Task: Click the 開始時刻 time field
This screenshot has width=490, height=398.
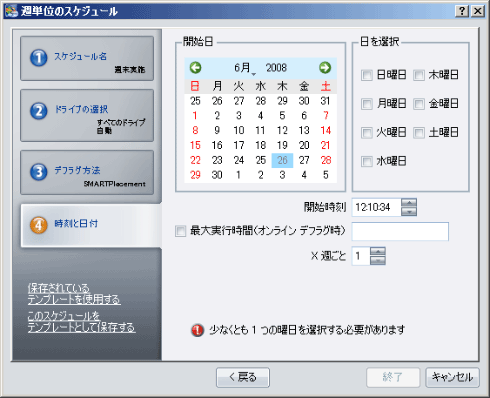Action: (x=376, y=207)
